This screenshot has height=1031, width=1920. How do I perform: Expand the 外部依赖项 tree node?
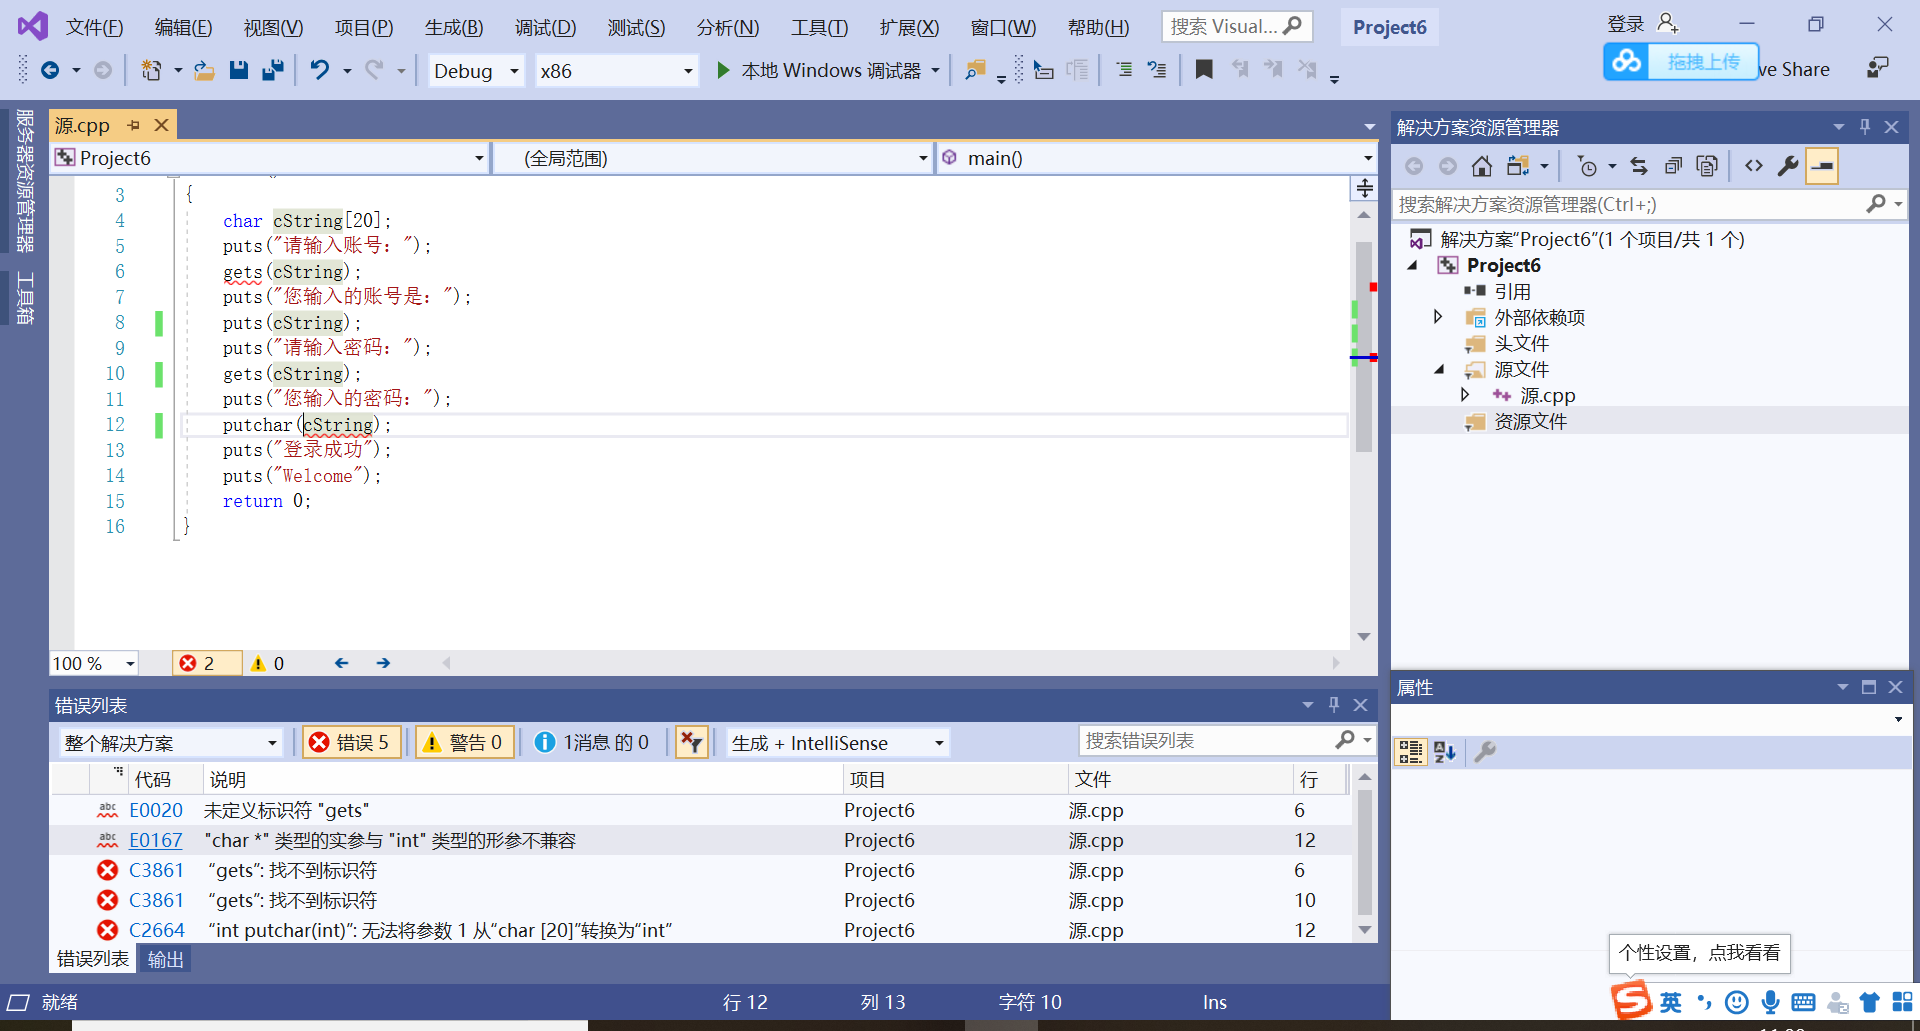point(1438,317)
